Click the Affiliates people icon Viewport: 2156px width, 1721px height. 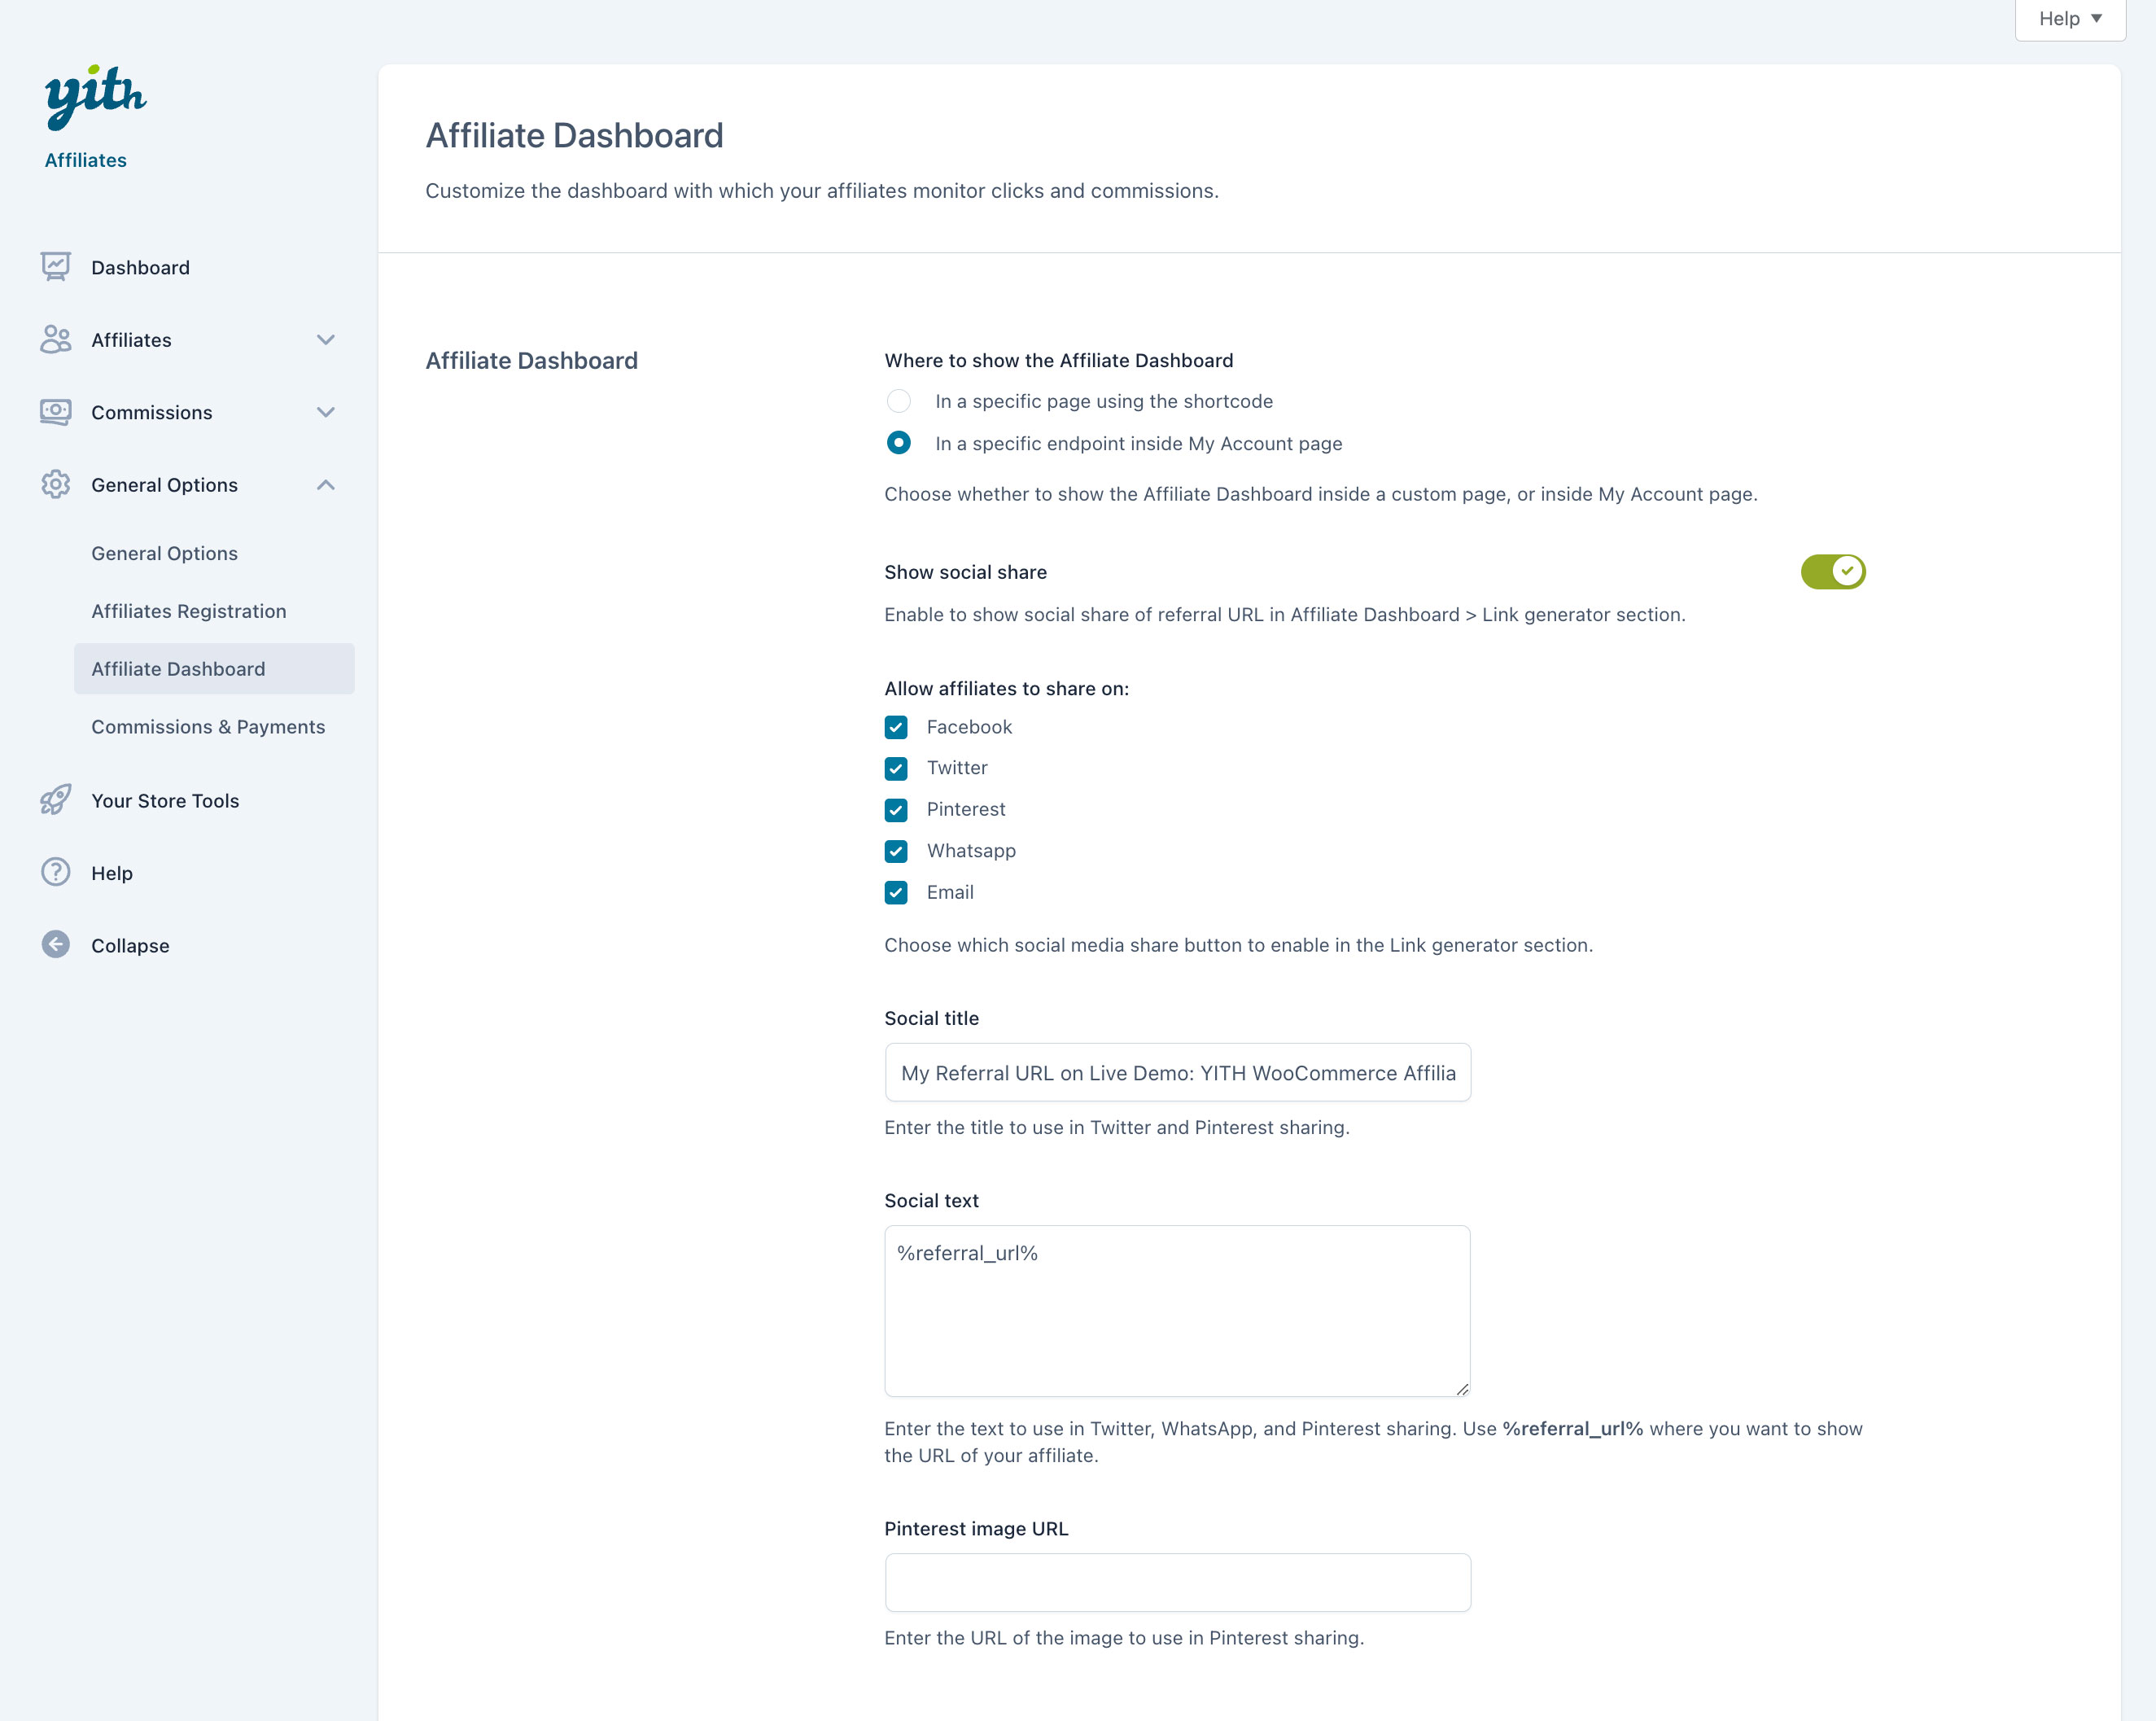56,339
